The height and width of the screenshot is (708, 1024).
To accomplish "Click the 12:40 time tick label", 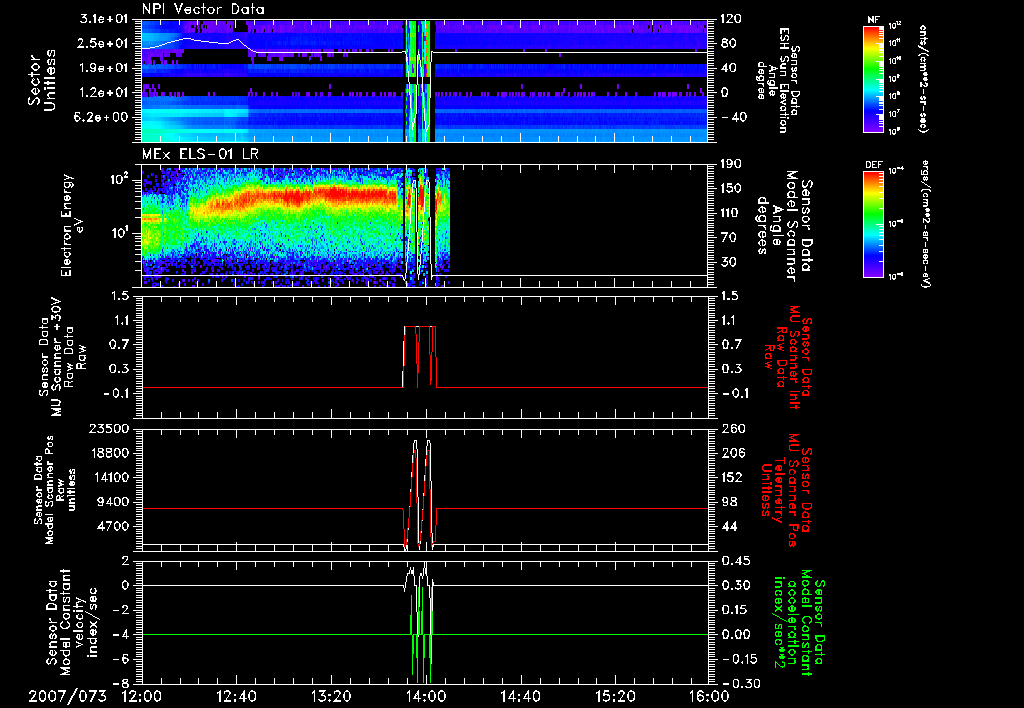I will click(x=237, y=696).
